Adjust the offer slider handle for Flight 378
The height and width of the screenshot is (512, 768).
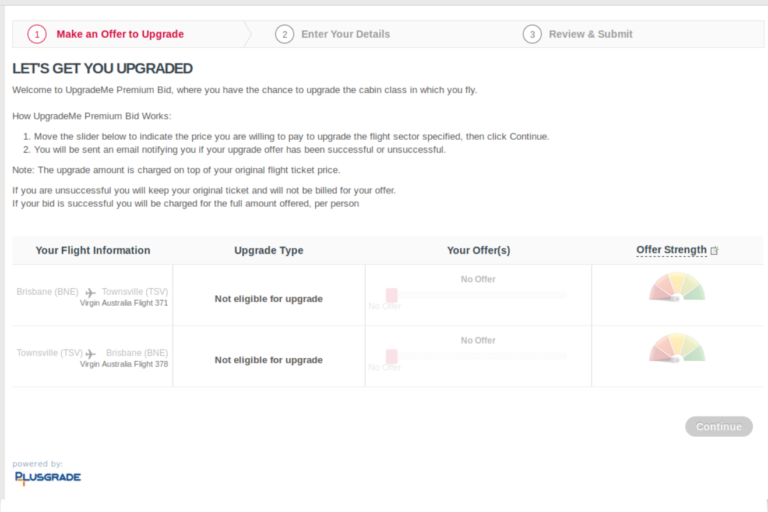coord(391,356)
